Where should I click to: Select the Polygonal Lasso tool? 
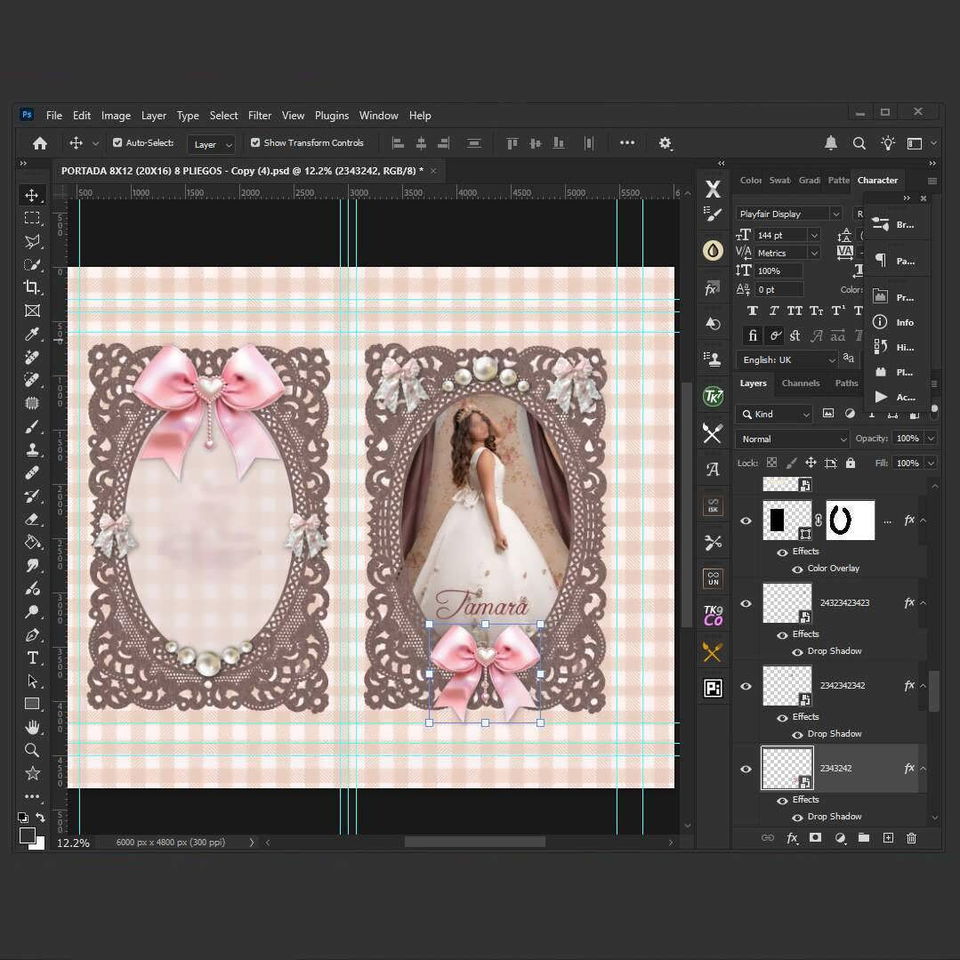[32, 241]
